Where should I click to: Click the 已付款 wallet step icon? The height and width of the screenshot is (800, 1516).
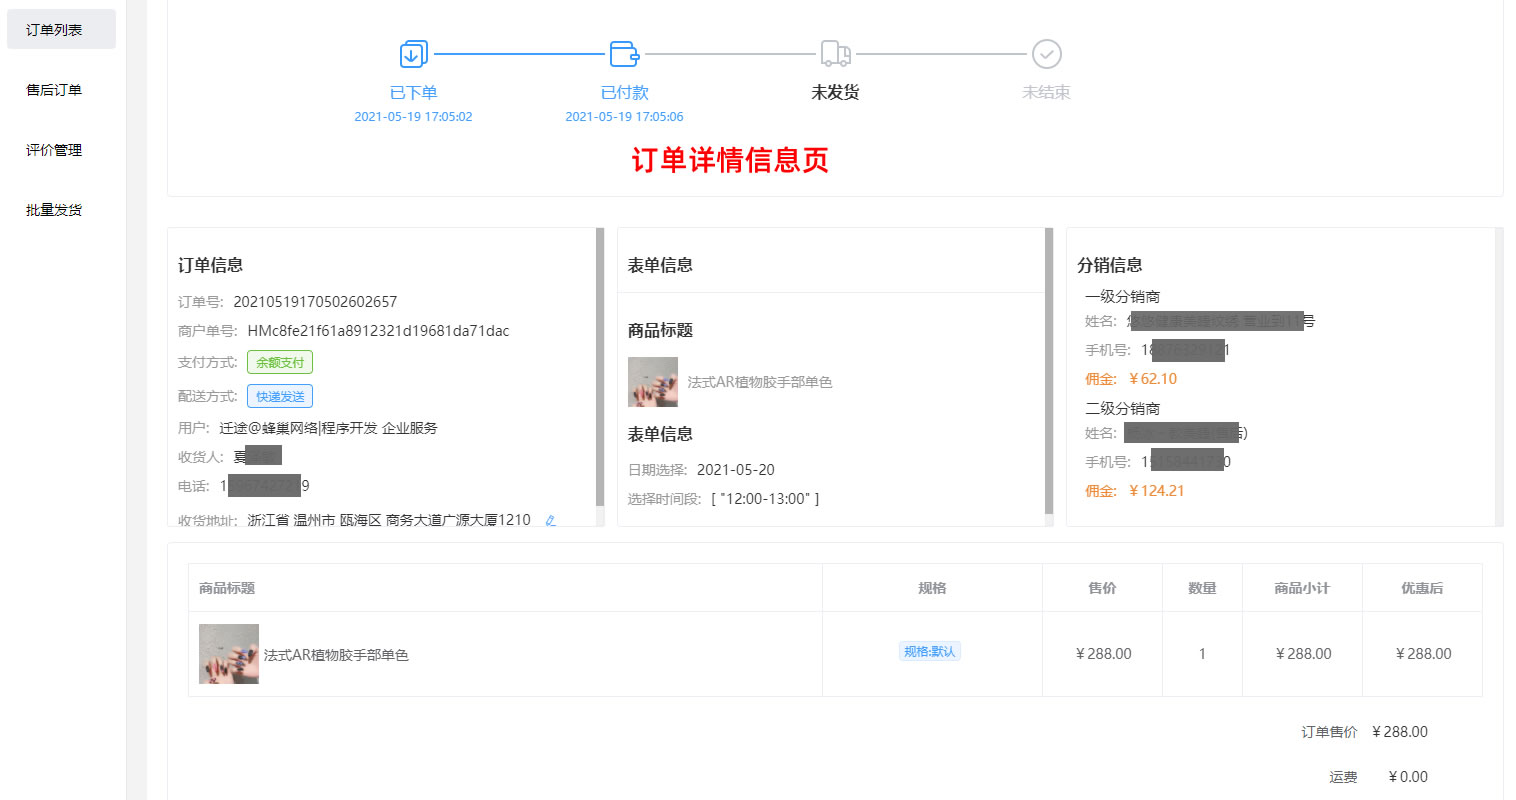pyautogui.click(x=624, y=54)
